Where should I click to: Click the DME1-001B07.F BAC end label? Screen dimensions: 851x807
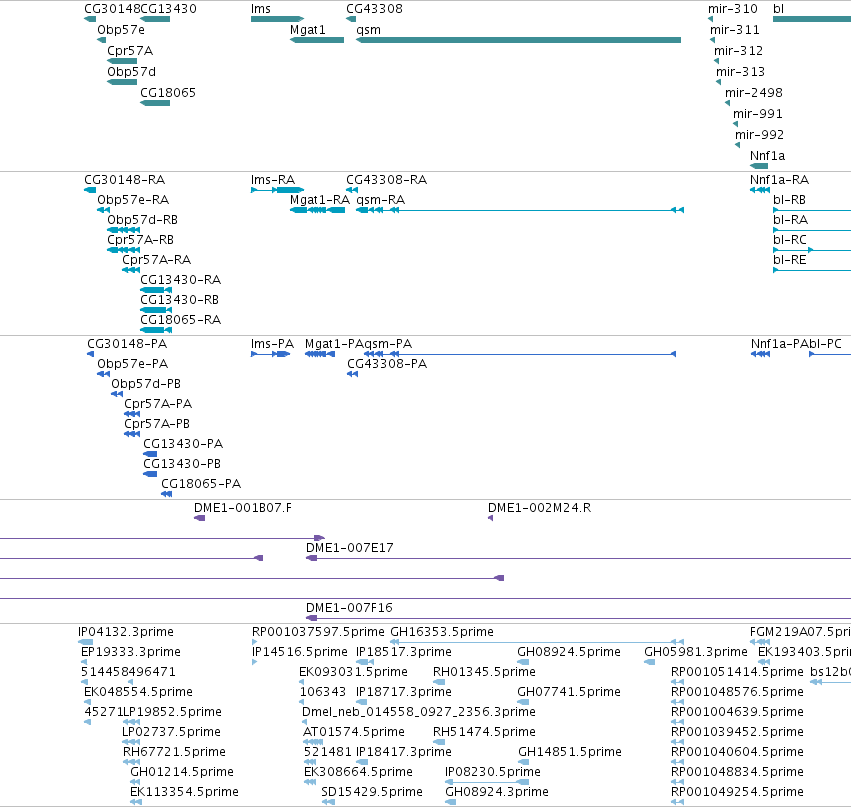tap(243, 508)
